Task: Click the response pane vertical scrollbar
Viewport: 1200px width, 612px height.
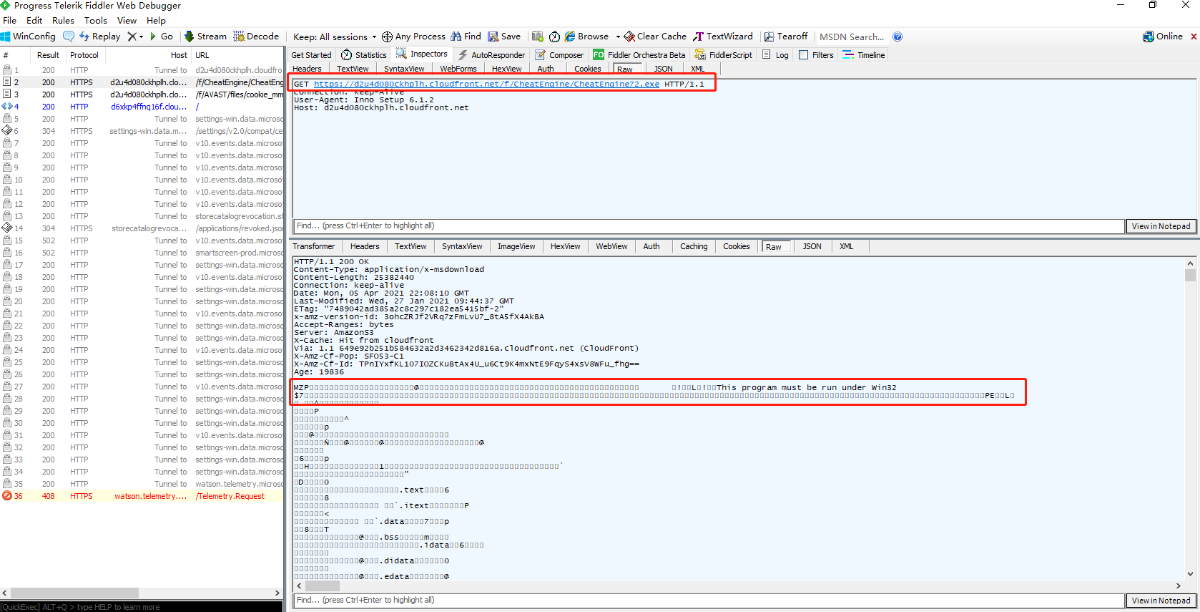Action: click(1191, 420)
